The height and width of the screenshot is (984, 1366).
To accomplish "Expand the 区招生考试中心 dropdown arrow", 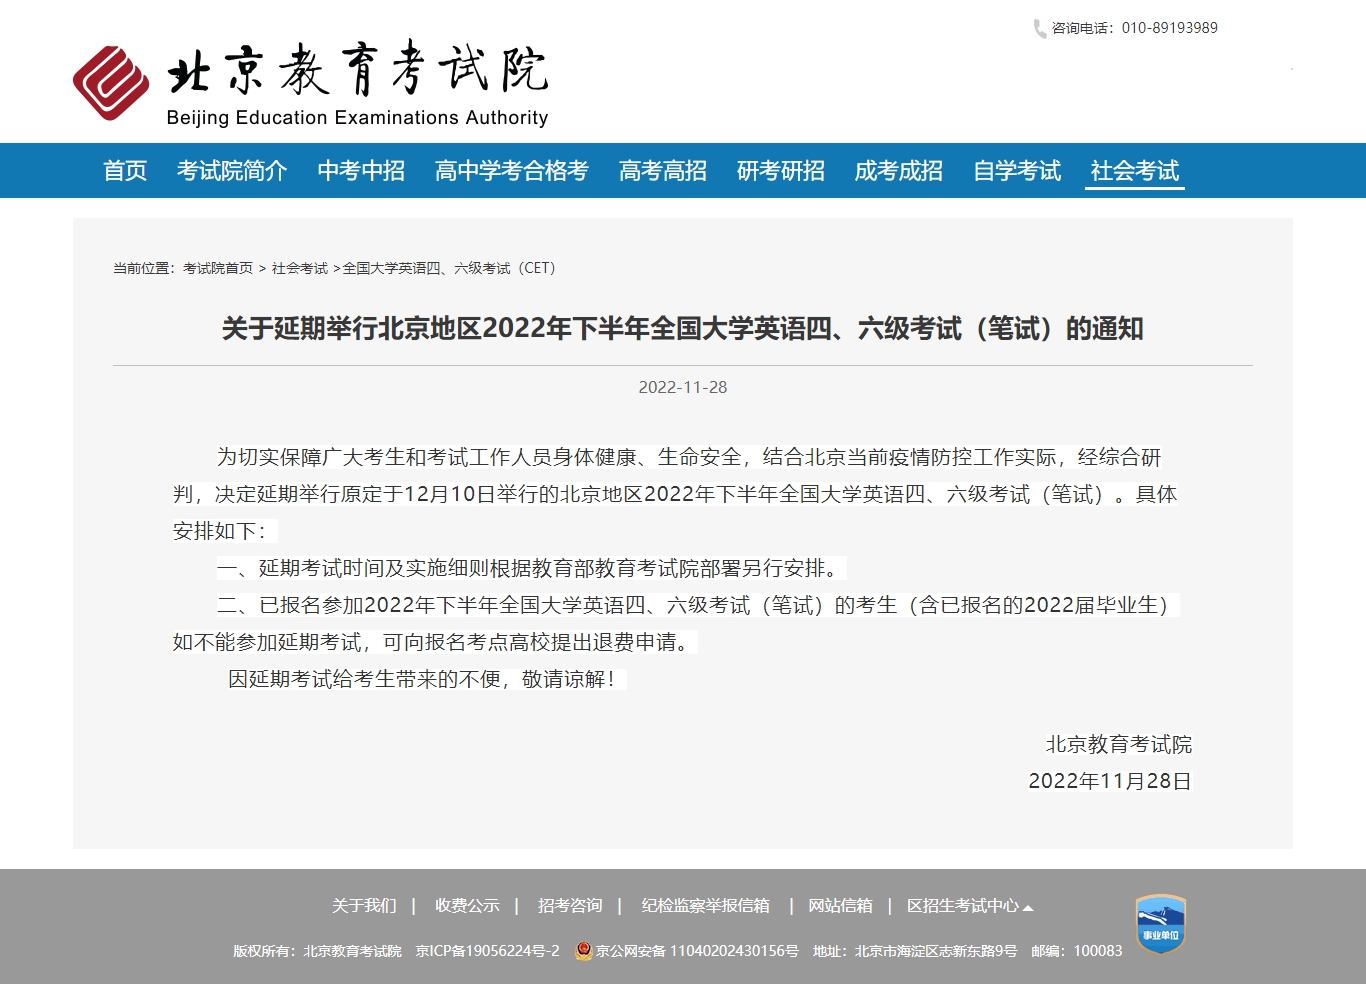I will tap(1028, 907).
